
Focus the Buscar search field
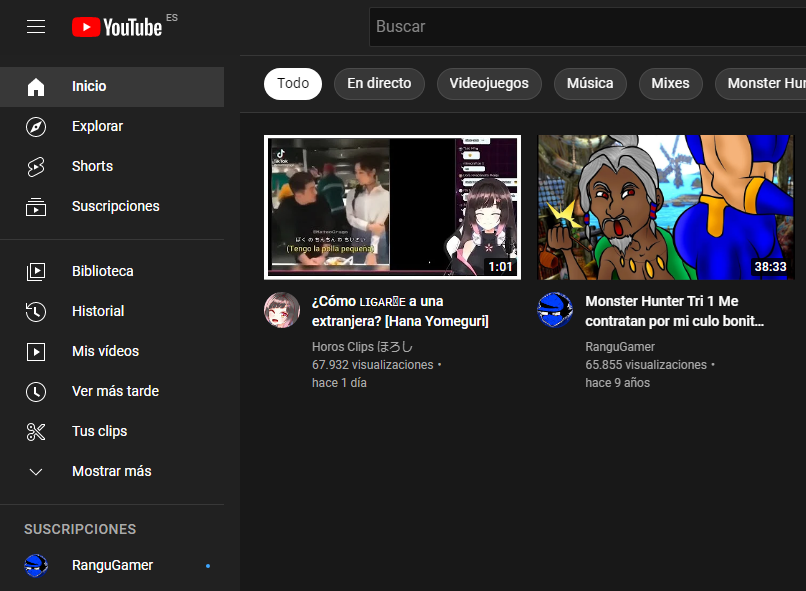587,27
